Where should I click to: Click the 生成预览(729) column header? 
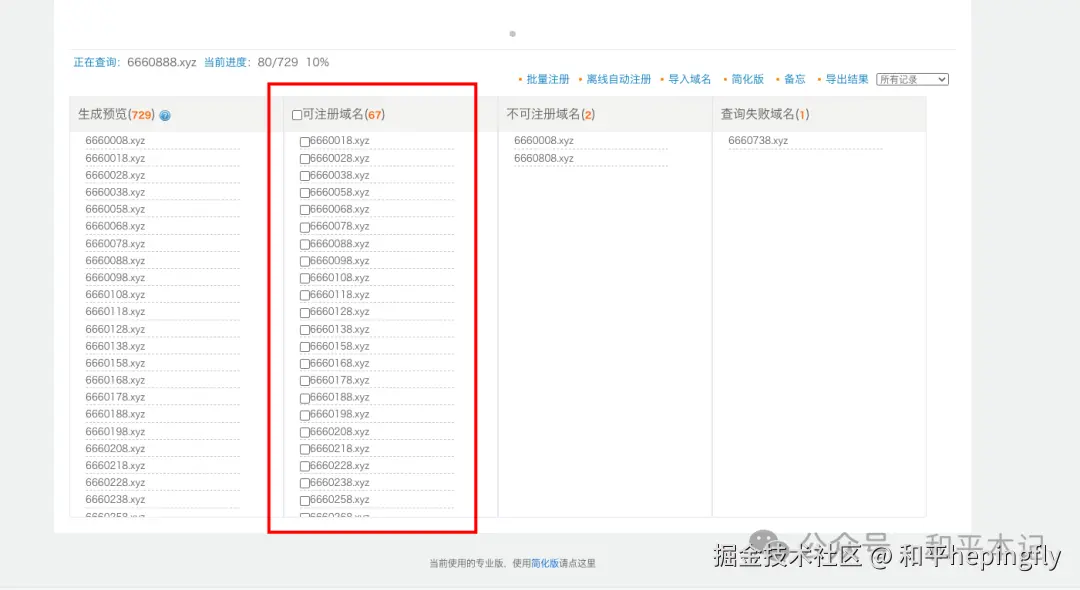pyautogui.click(x=116, y=115)
